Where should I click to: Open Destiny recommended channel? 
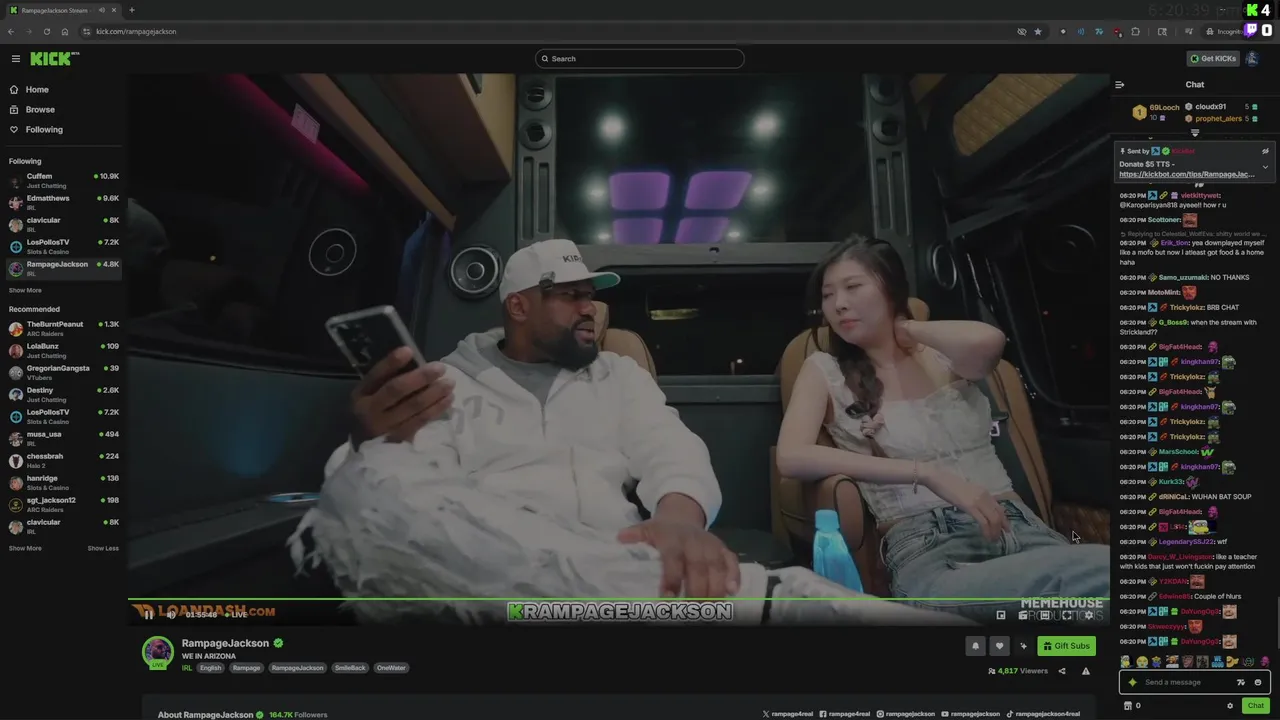tap(64, 394)
